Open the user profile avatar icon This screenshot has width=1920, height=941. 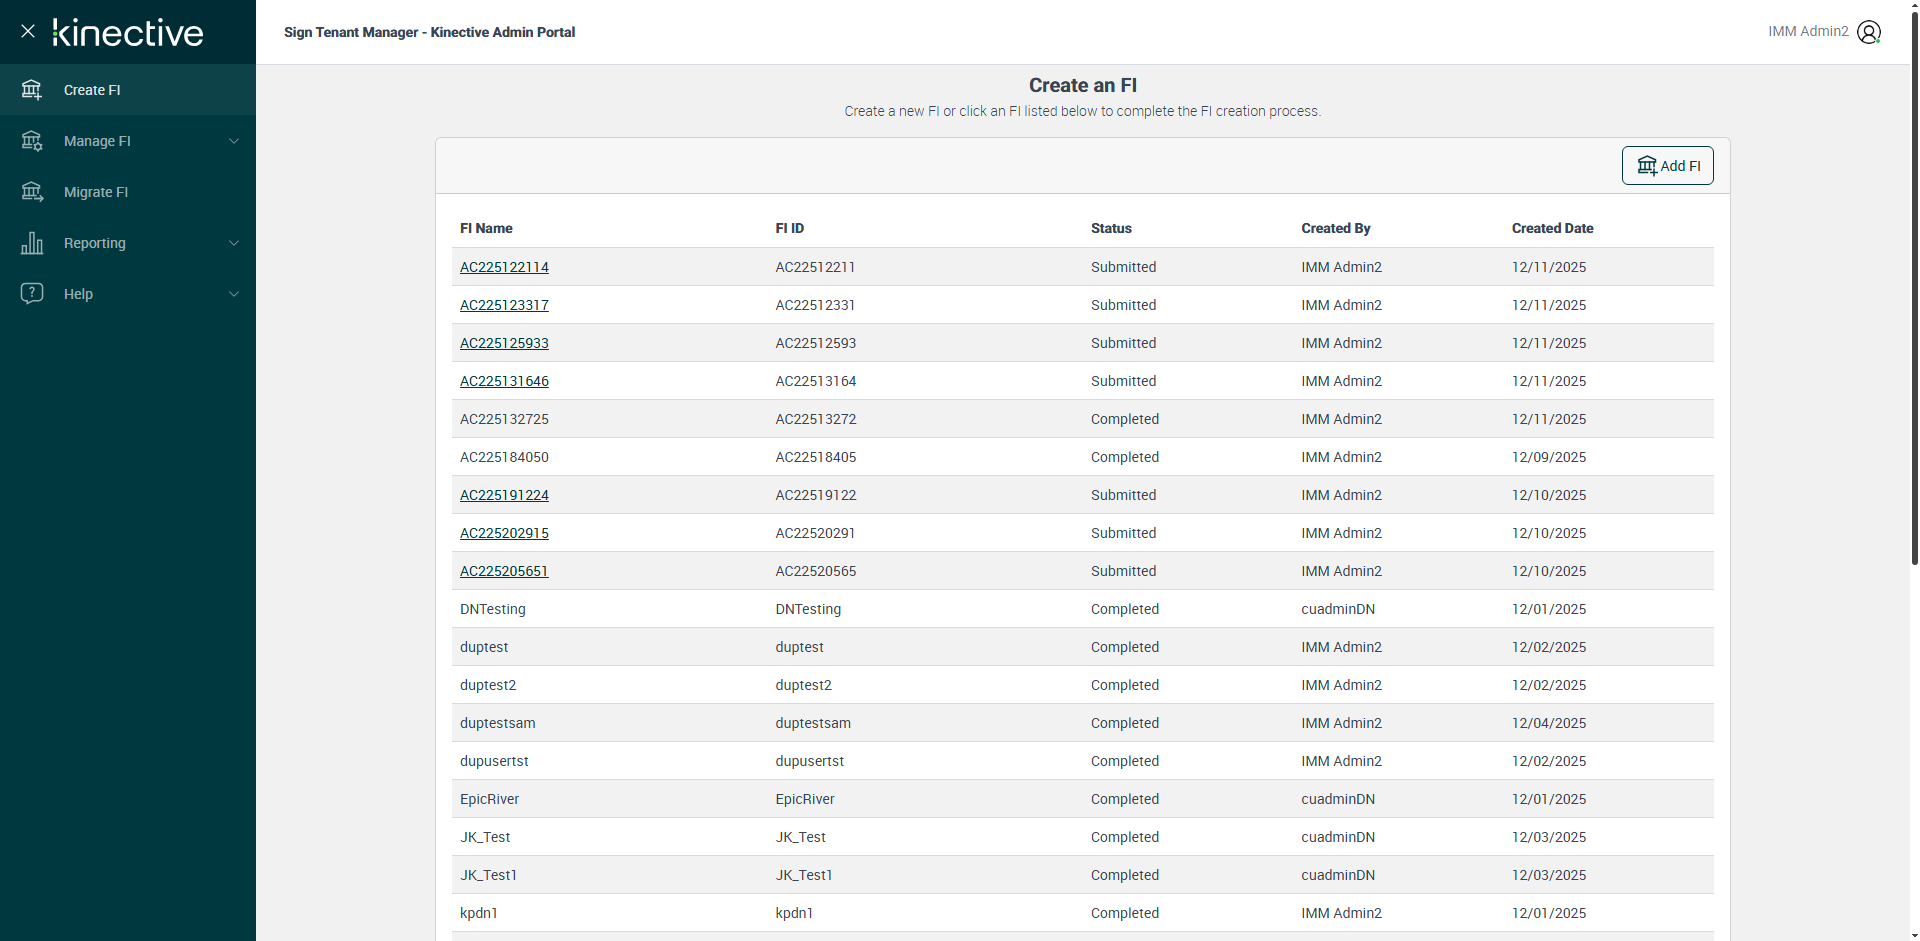[x=1868, y=32]
